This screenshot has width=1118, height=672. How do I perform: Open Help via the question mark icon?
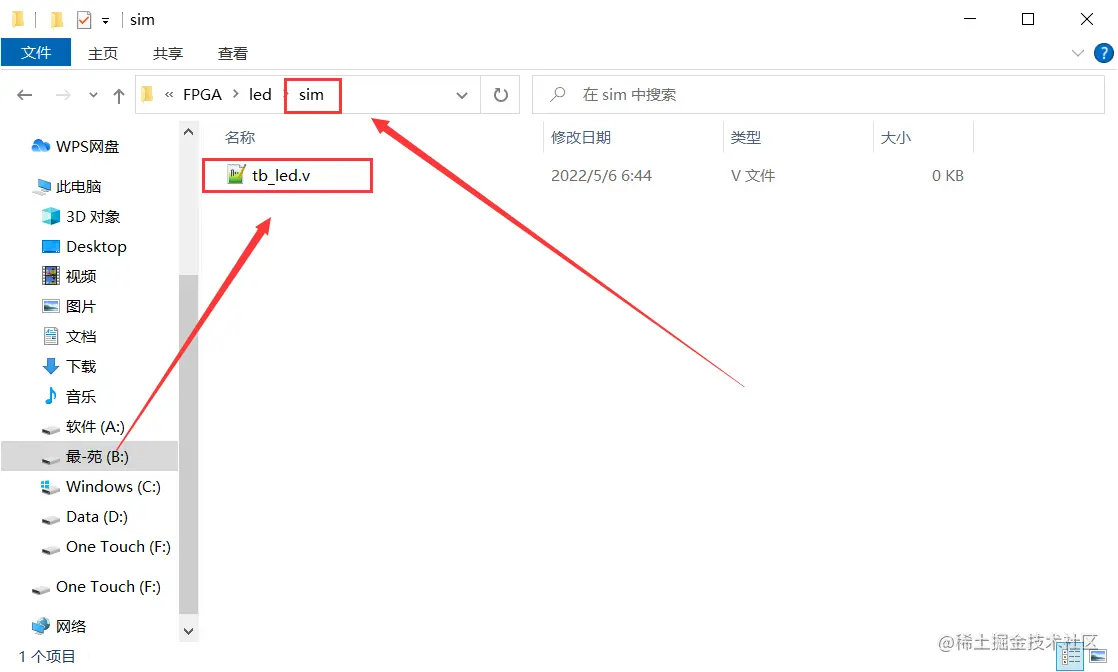[1104, 52]
